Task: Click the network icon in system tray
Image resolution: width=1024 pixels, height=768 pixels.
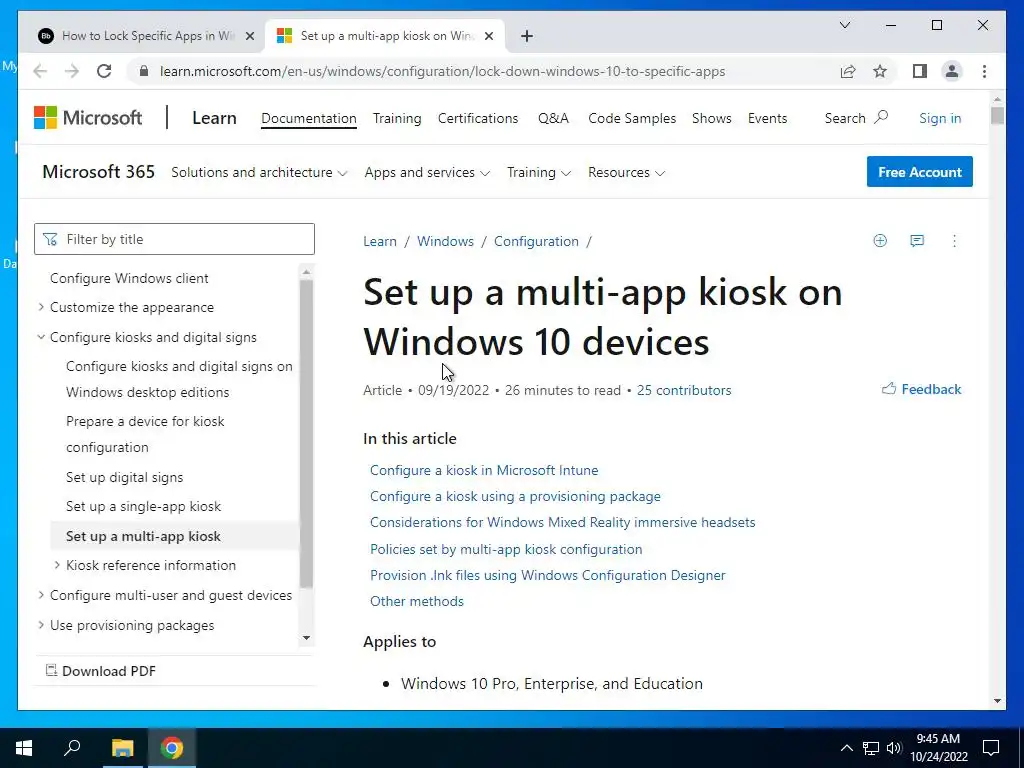Action: [871, 748]
